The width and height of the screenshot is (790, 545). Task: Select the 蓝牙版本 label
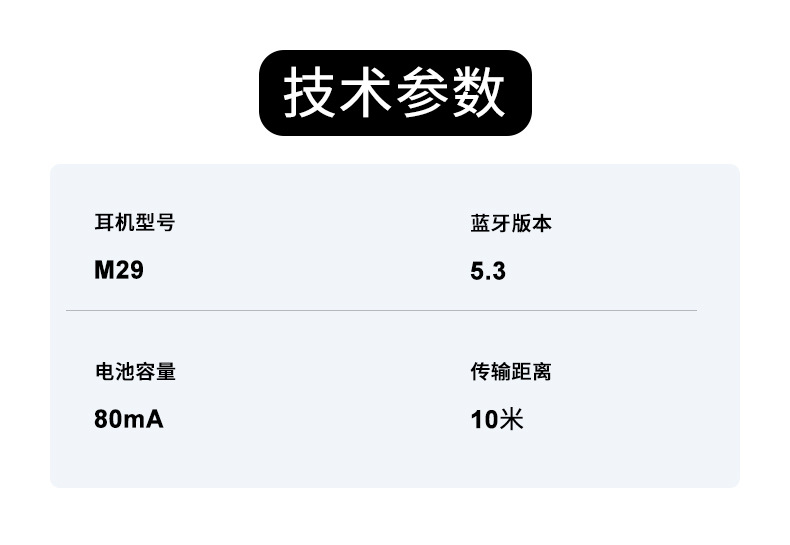[511, 223]
